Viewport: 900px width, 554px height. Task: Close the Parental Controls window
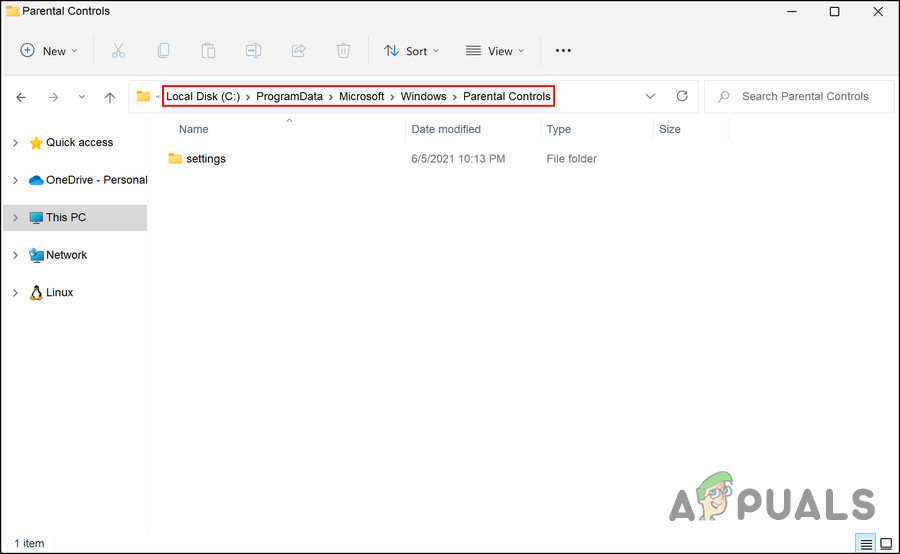click(878, 11)
